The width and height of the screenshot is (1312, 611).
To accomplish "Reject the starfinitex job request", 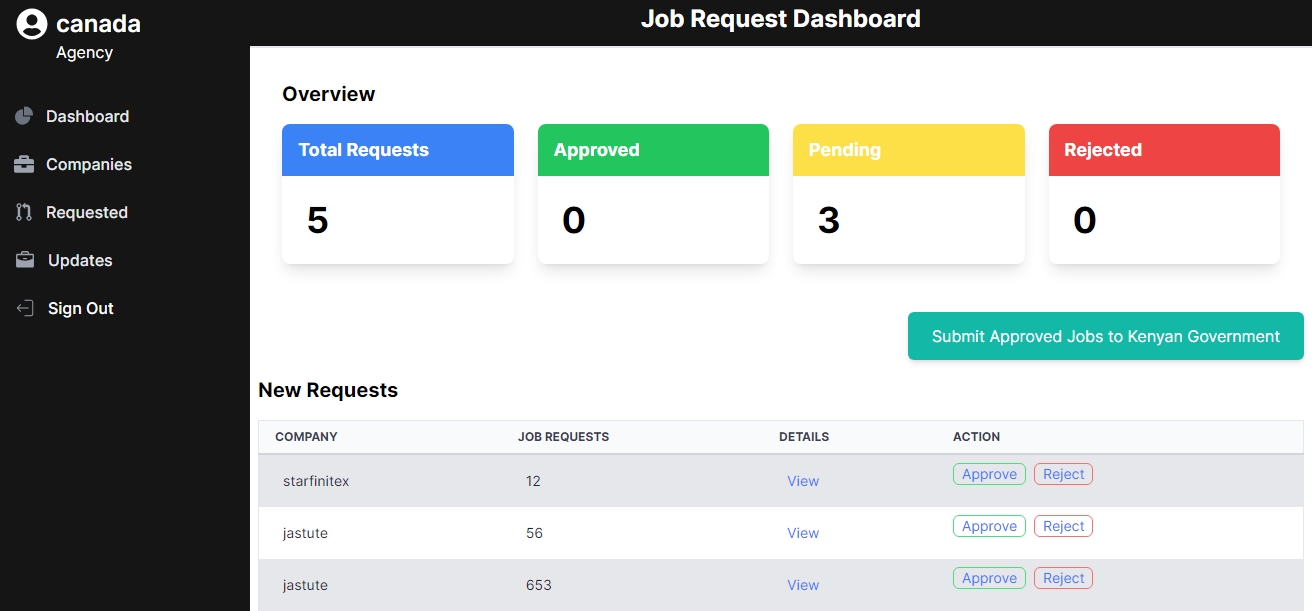I will pos(1063,473).
